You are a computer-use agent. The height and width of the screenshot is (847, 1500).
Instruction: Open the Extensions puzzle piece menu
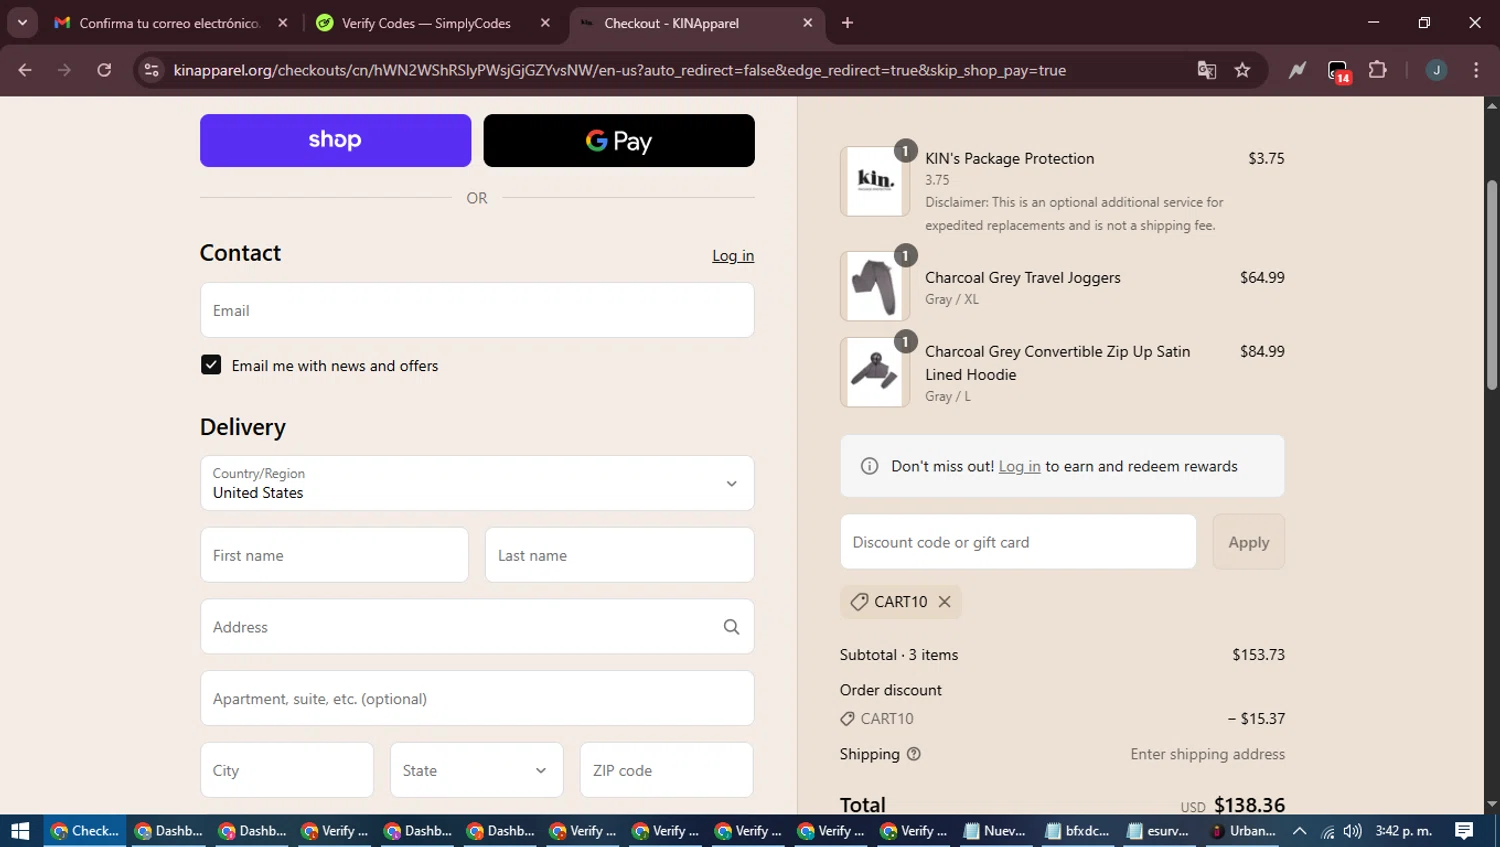coord(1378,70)
